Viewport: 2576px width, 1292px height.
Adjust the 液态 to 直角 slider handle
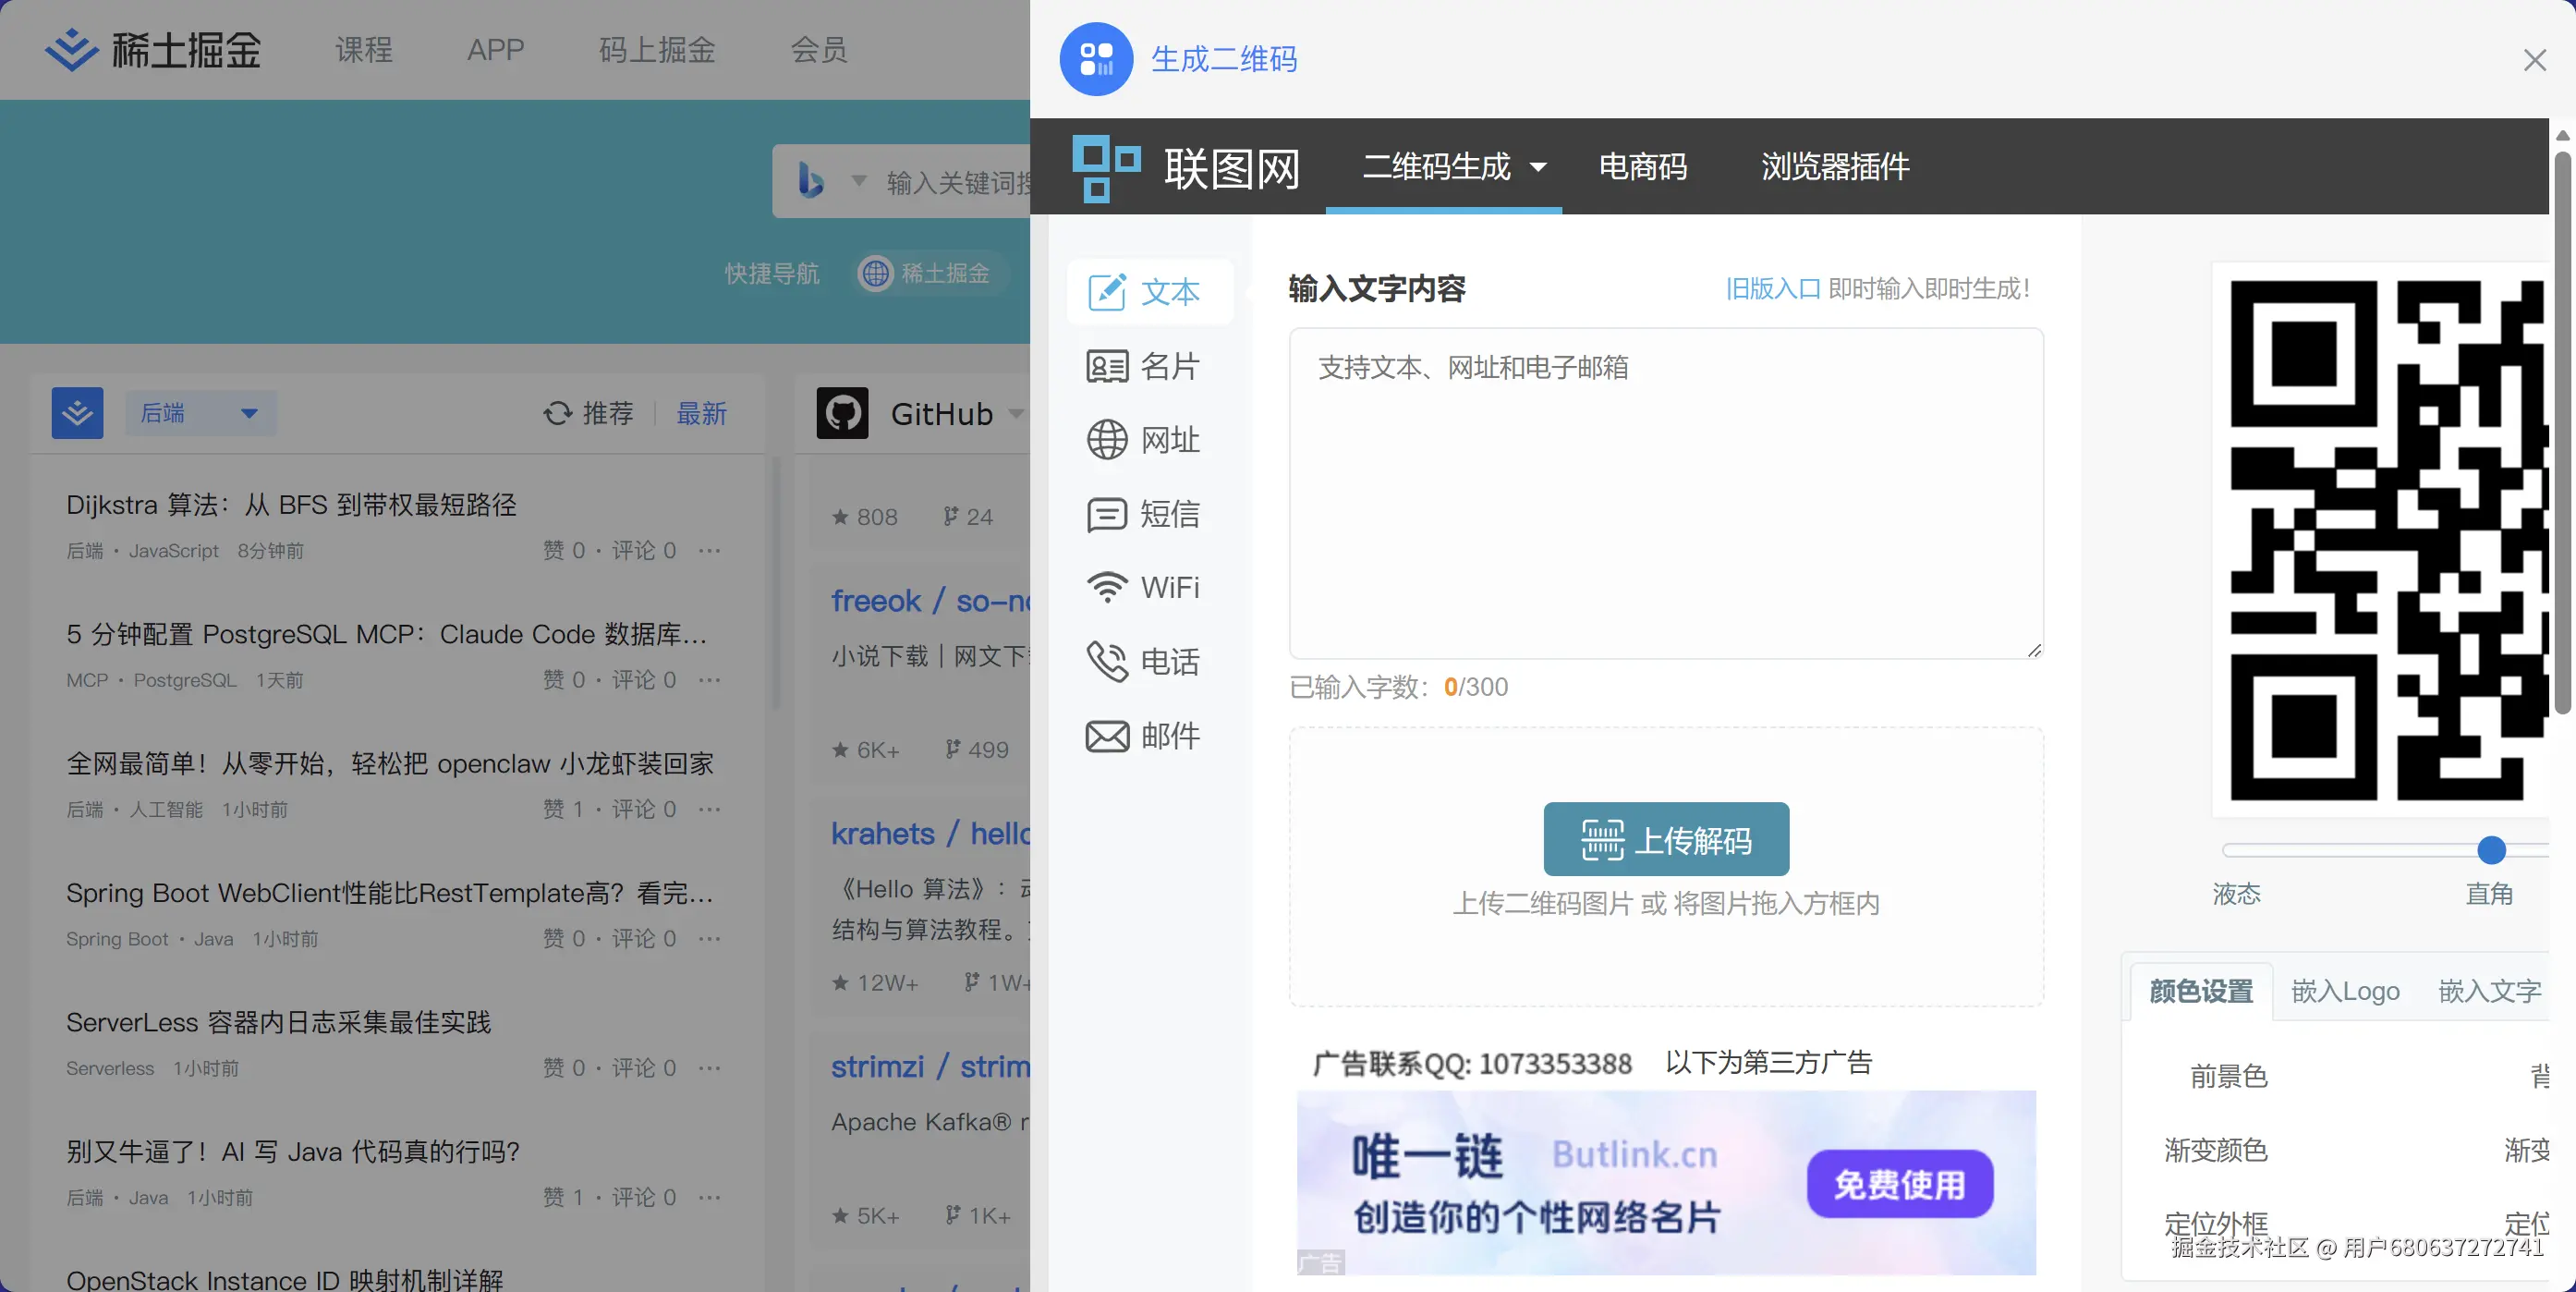[x=2491, y=850]
